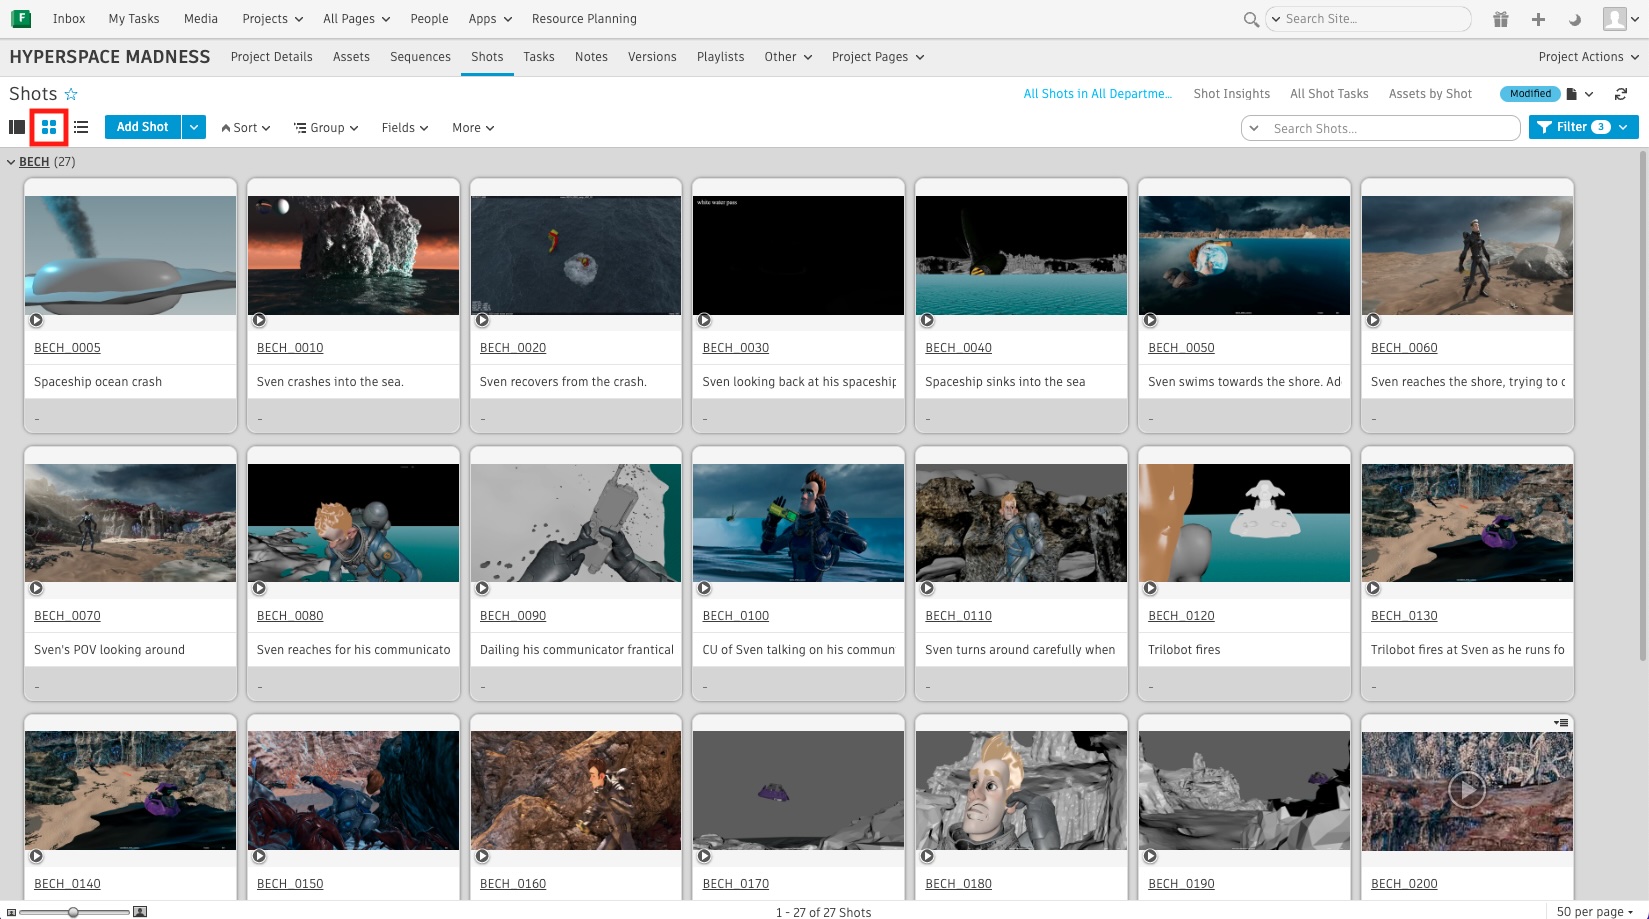Play BECH_0090 shot with play icon
This screenshot has width=1649, height=919.
tap(482, 589)
